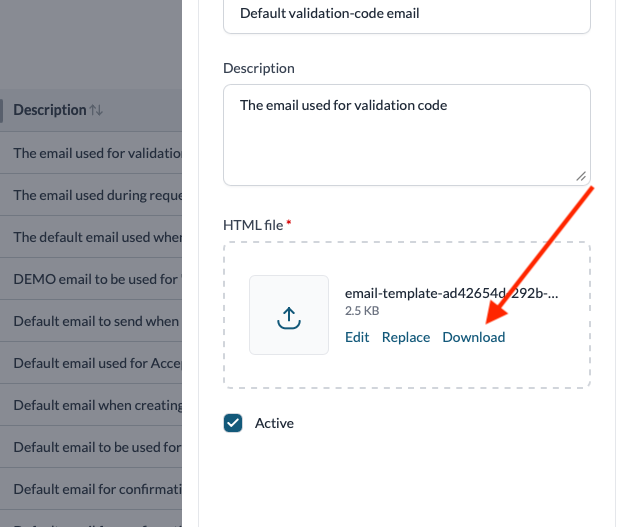632x527 pixels.
Task: Click Edit under the email template file
Action: [x=357, y=337]
